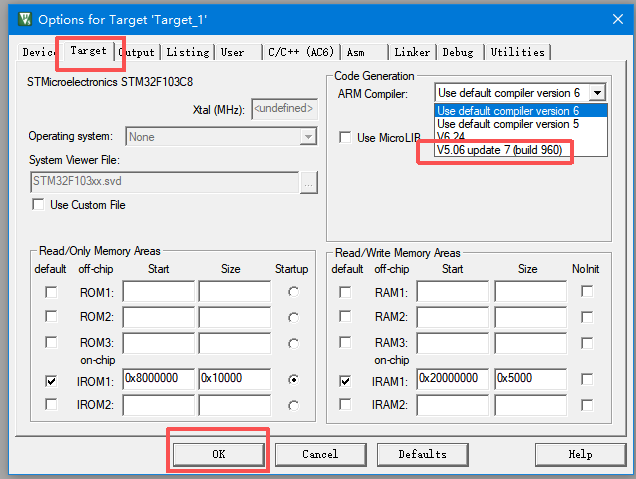Check the RAM2 default checkbox
Viewport: 636px width, 479px height.
tap(345, 316)
